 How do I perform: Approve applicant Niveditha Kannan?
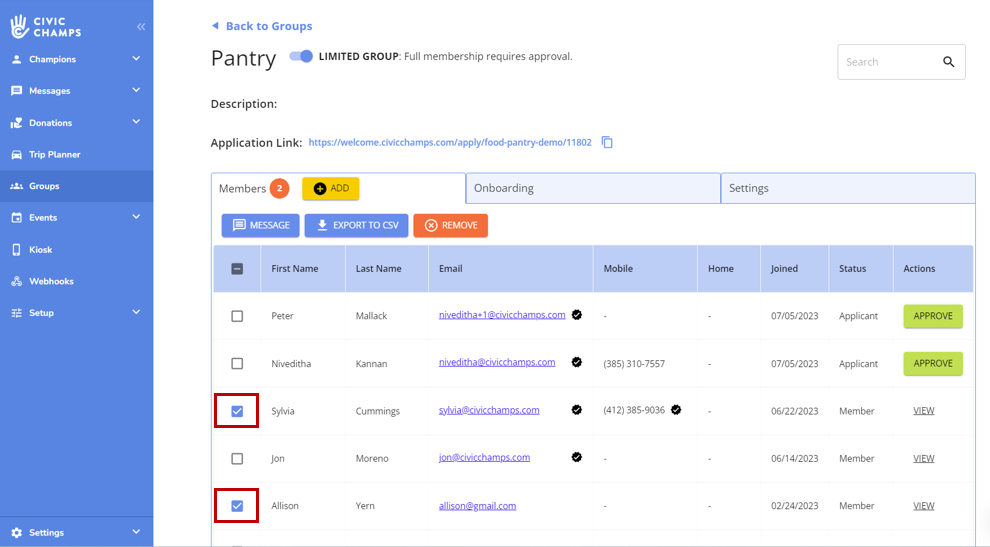tap(932, 363)
